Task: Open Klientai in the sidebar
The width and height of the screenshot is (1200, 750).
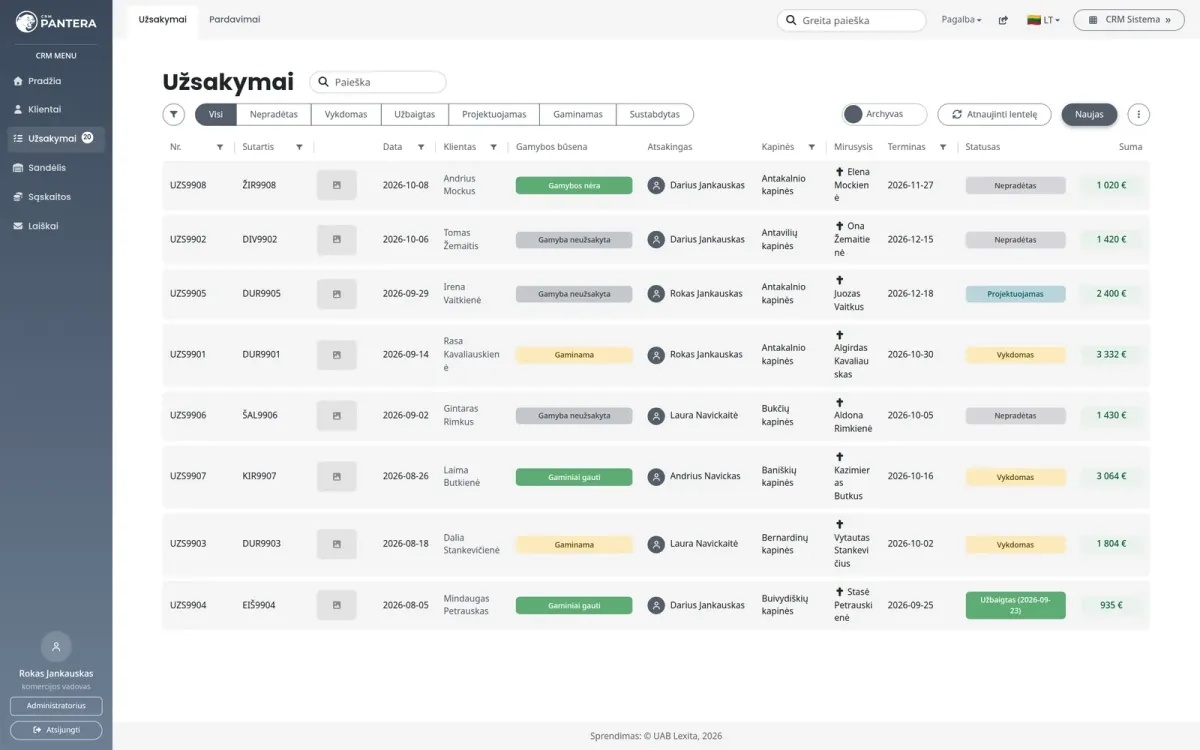Action: coord(56,109)
